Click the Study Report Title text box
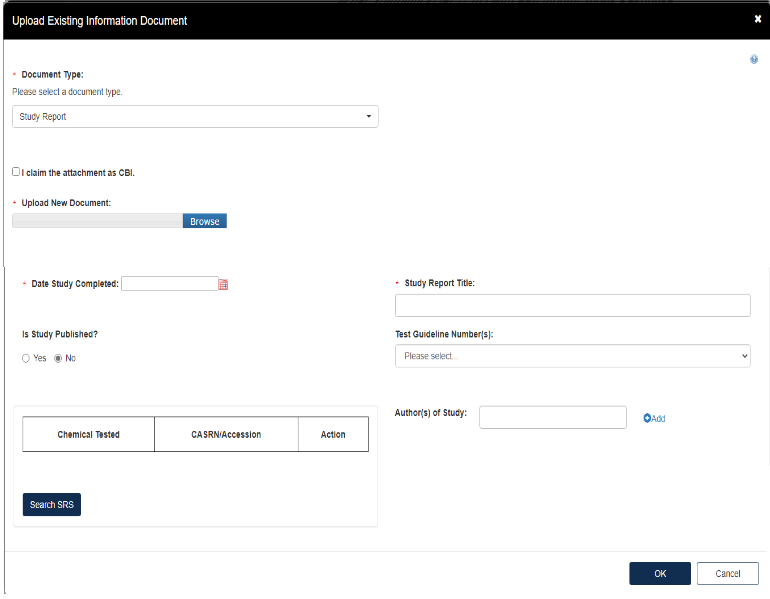770x599 pixels. click(572, 305)
